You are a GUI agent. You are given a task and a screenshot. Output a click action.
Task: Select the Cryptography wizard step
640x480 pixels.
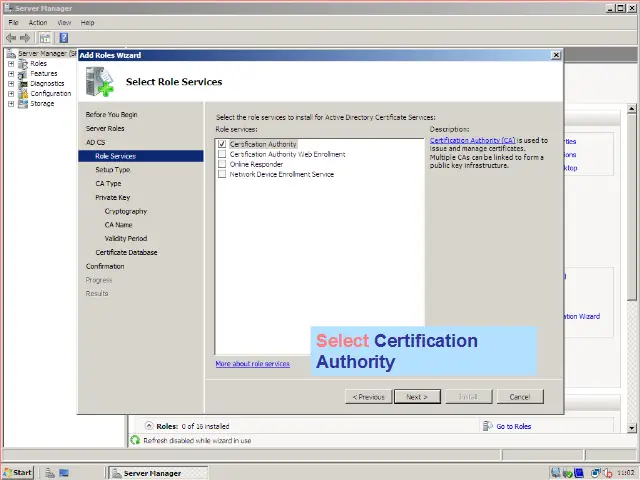click(126, 211)
